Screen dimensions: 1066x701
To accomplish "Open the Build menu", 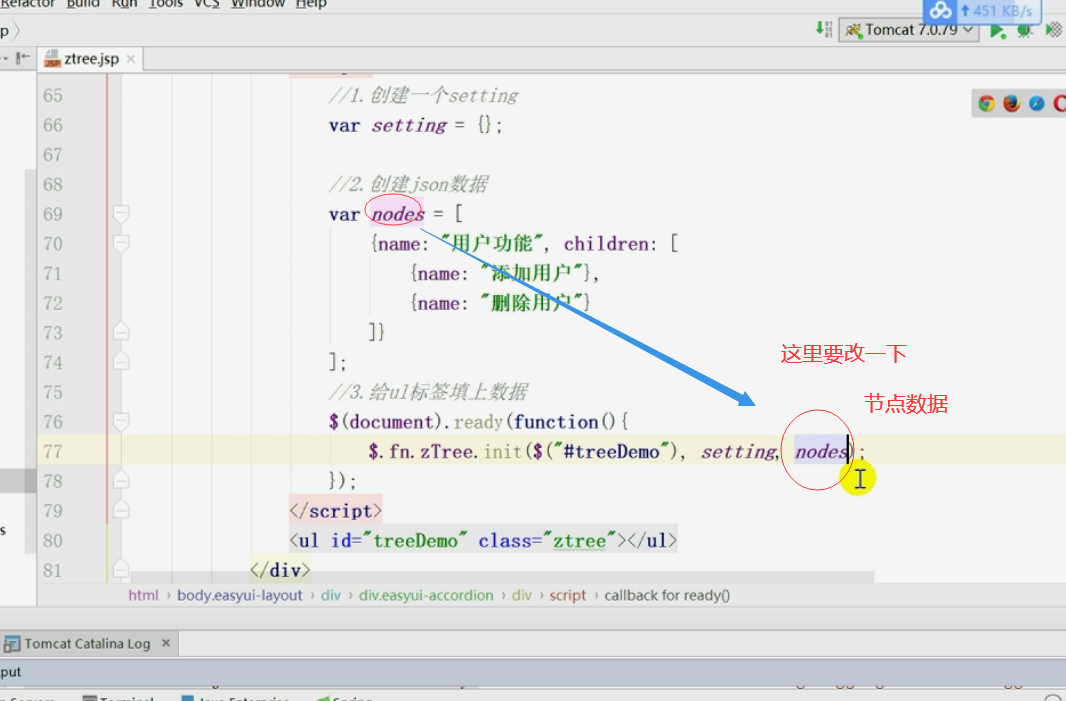I will click(x=83, y=3).
